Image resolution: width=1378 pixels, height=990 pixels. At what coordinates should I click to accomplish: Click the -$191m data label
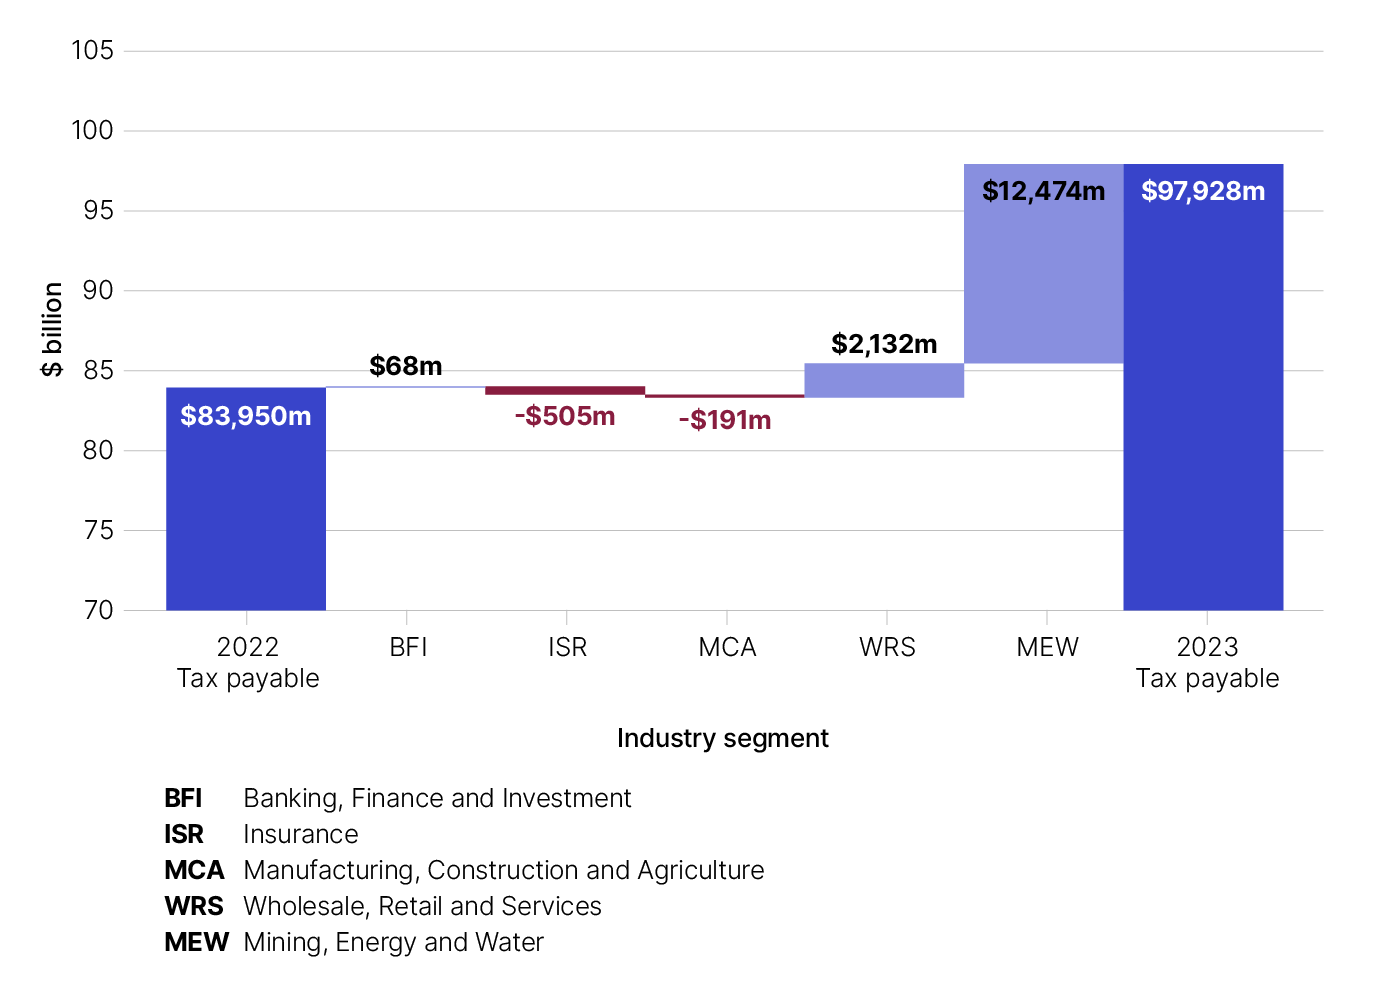pos(725,420)
